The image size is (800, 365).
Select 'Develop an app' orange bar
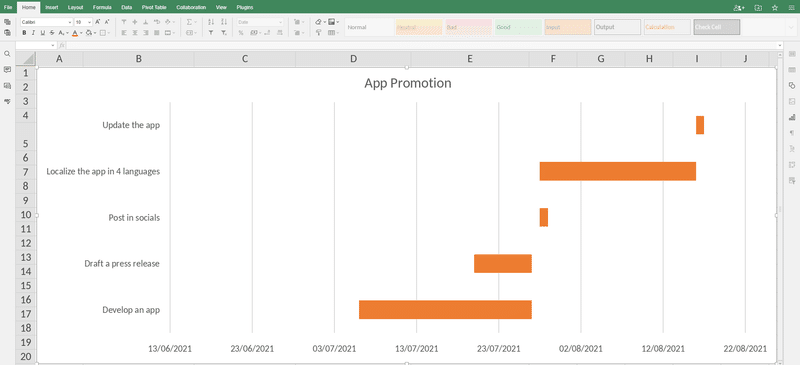(x=445, y=310)
